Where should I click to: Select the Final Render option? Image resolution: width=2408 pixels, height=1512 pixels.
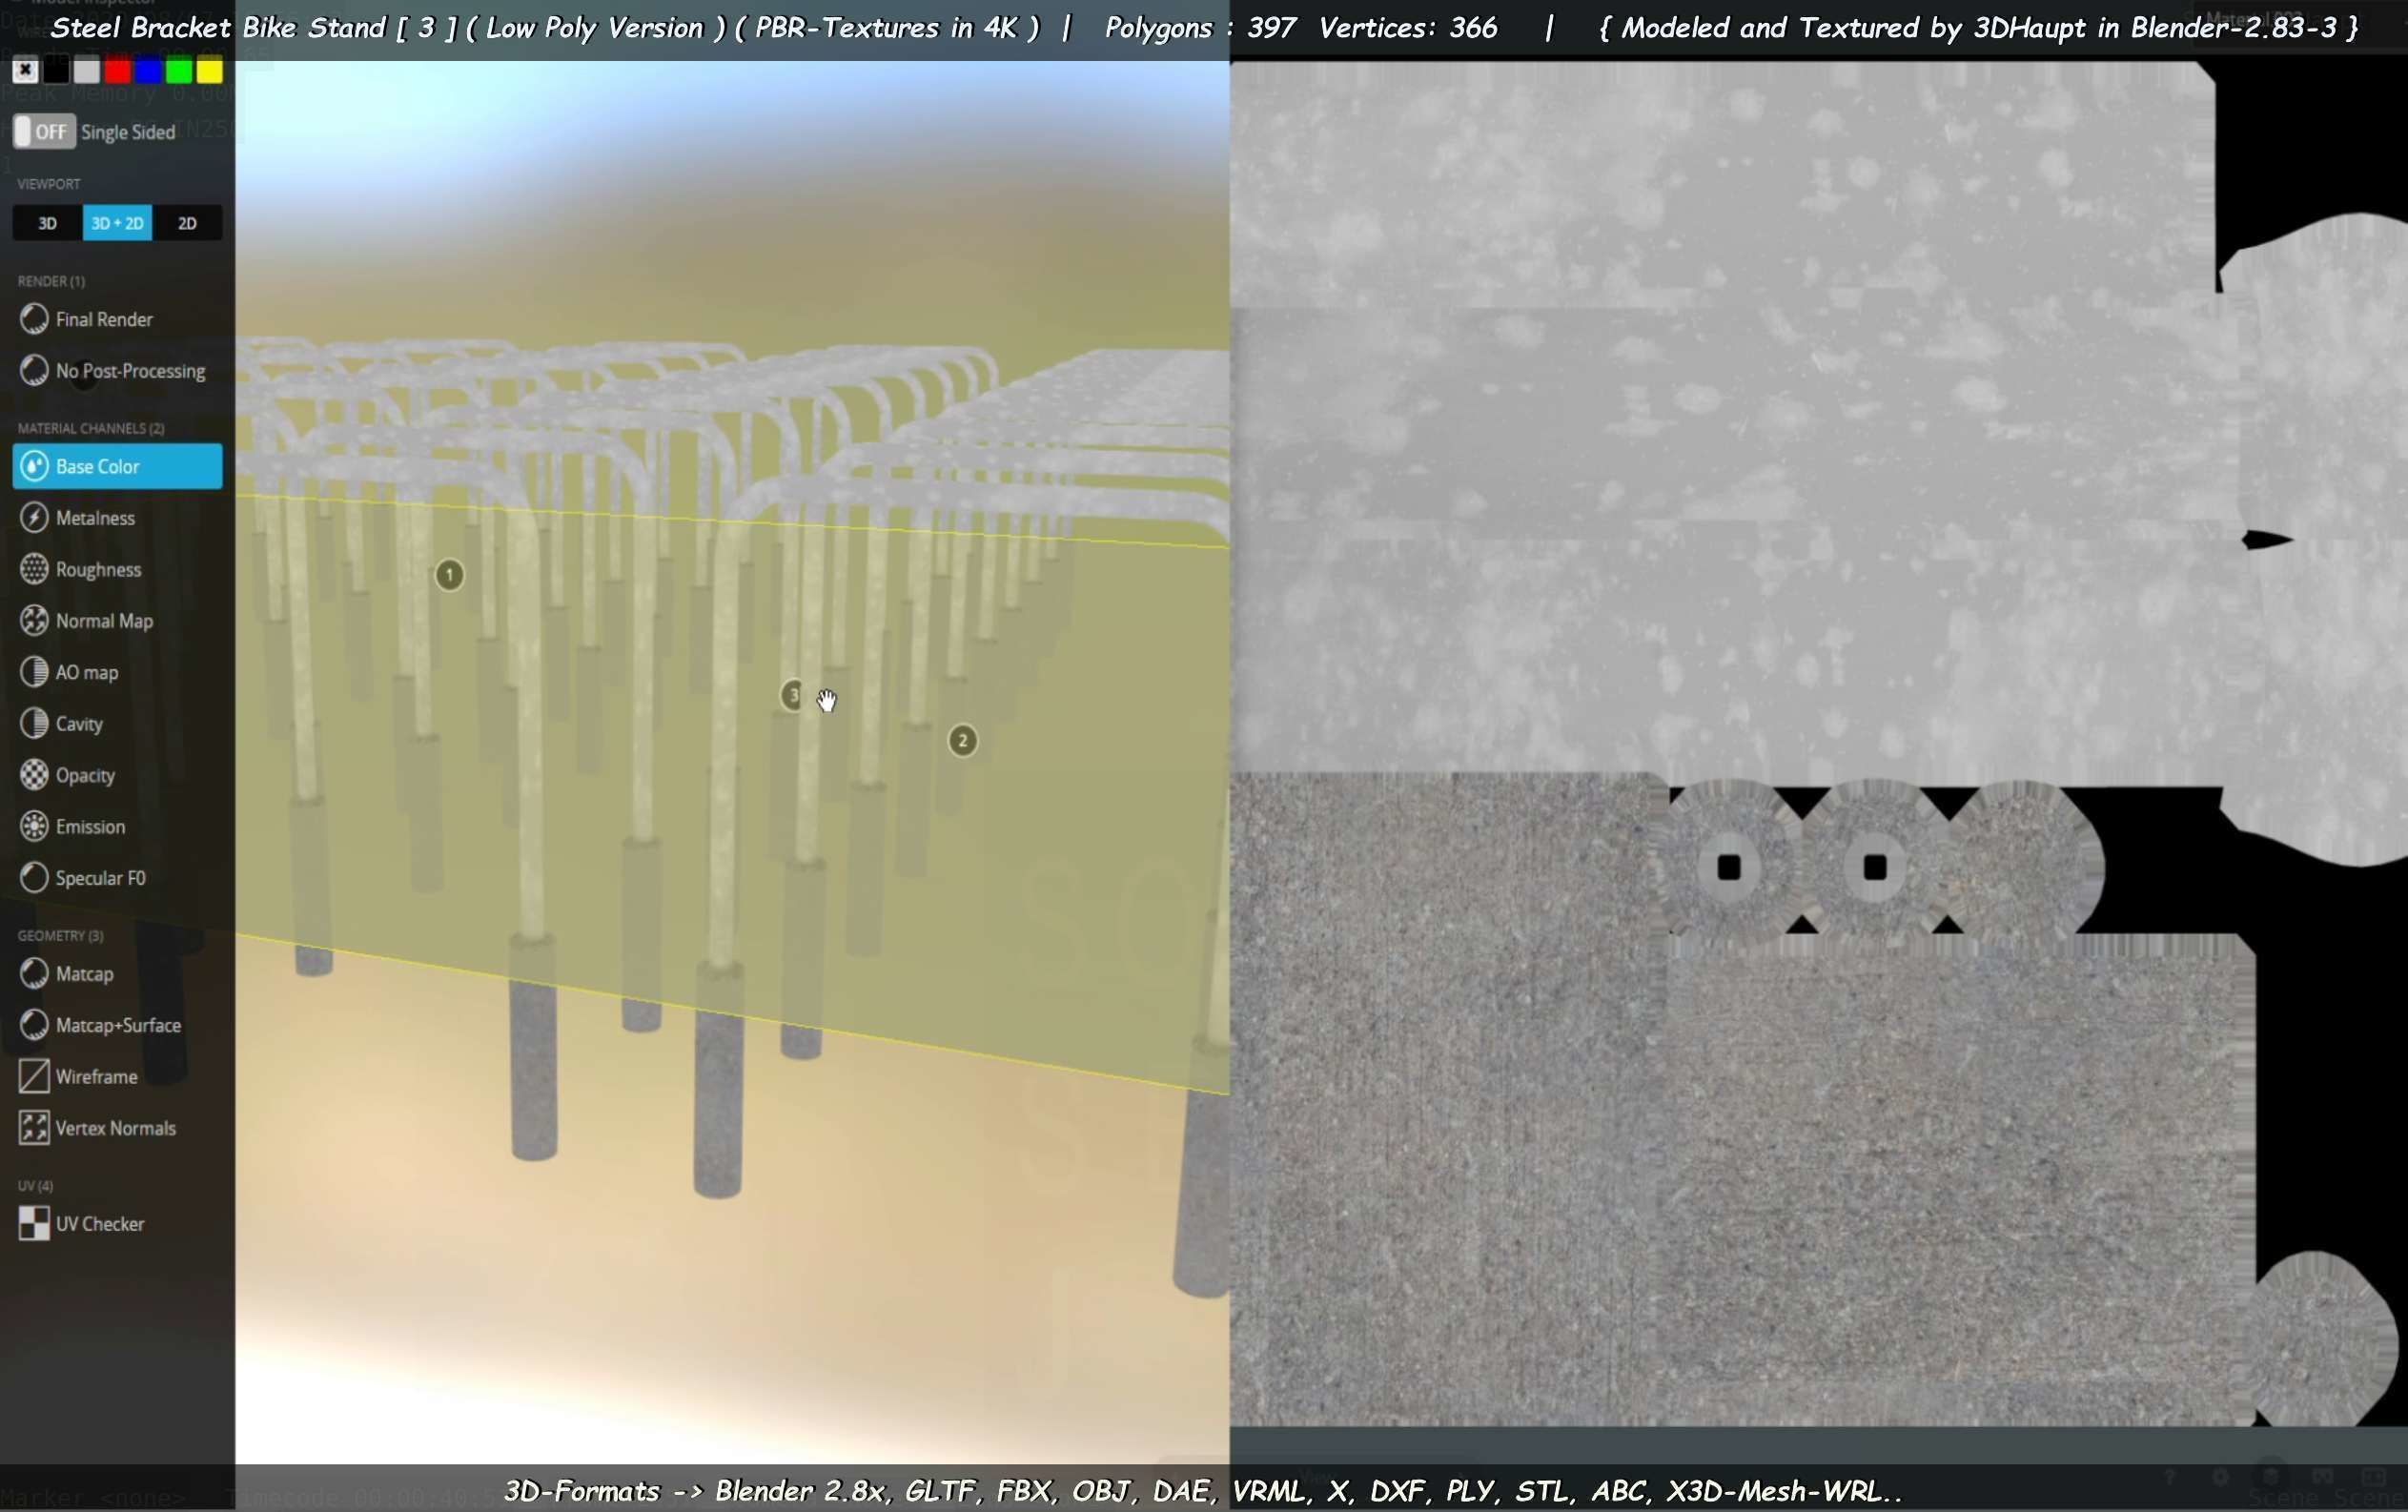coord(104,320)
